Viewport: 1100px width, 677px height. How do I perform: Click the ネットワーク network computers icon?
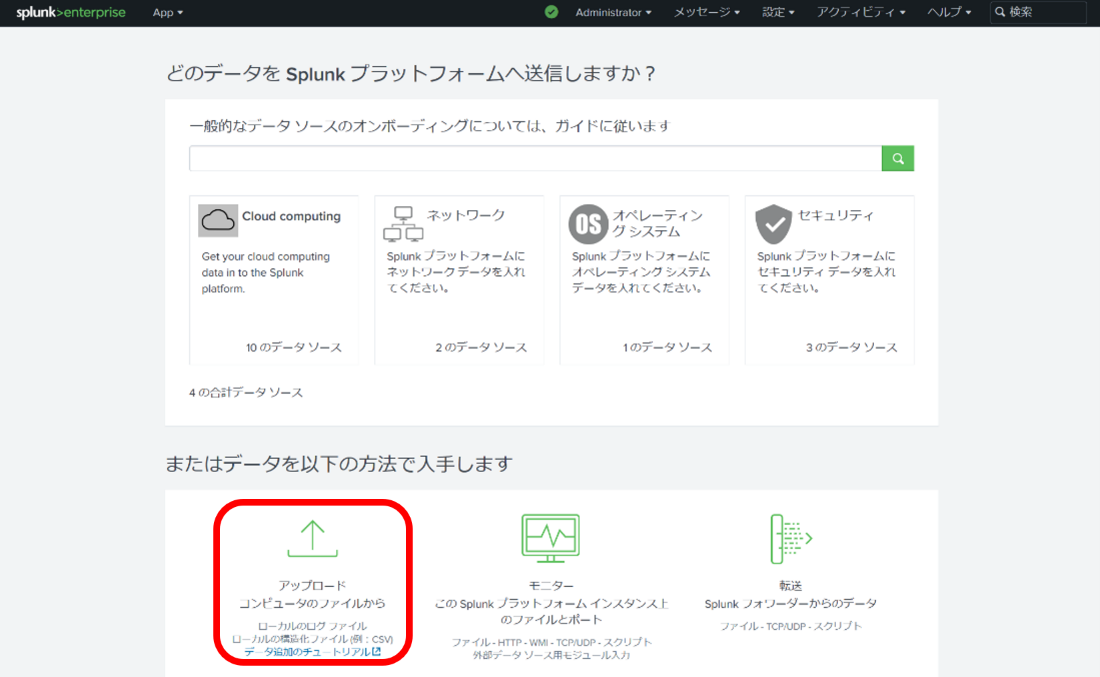point(403,224)
